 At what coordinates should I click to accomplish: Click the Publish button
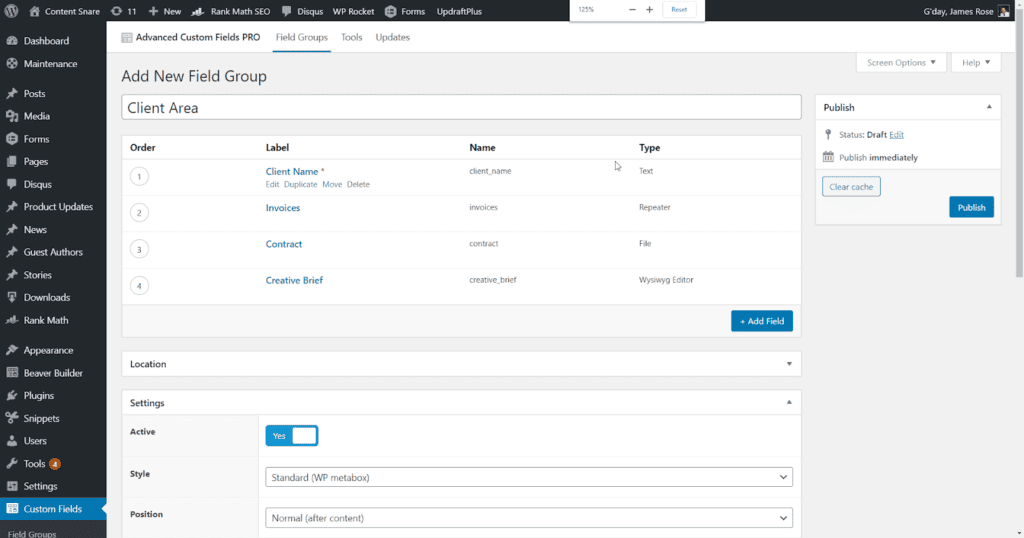point(971,207)
